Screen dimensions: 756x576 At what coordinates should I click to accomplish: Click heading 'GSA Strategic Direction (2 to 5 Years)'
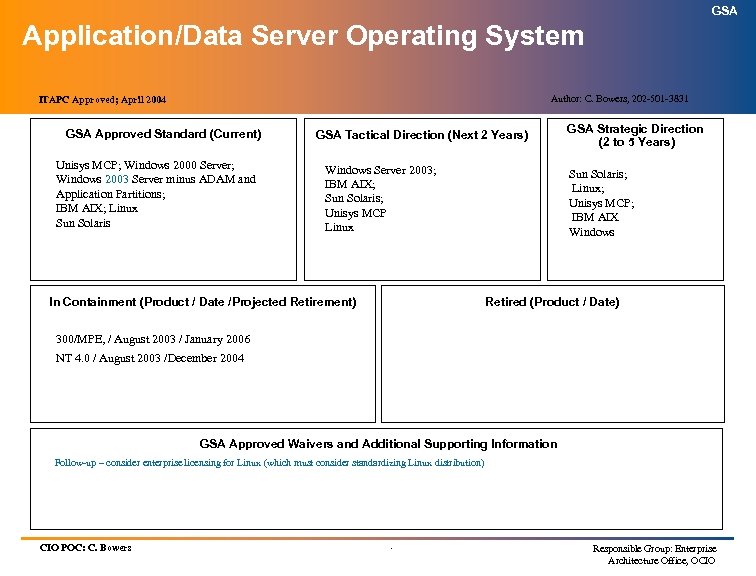tap(635, 135)
